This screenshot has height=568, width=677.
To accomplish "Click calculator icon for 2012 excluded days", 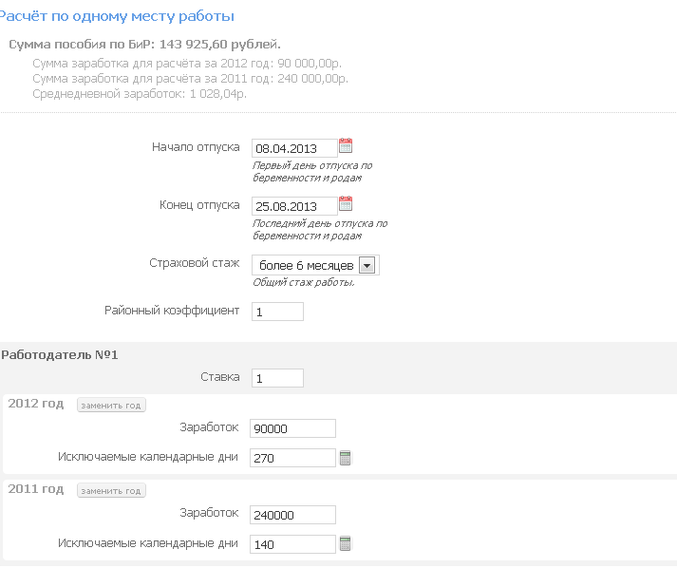I will click(346, 458).
